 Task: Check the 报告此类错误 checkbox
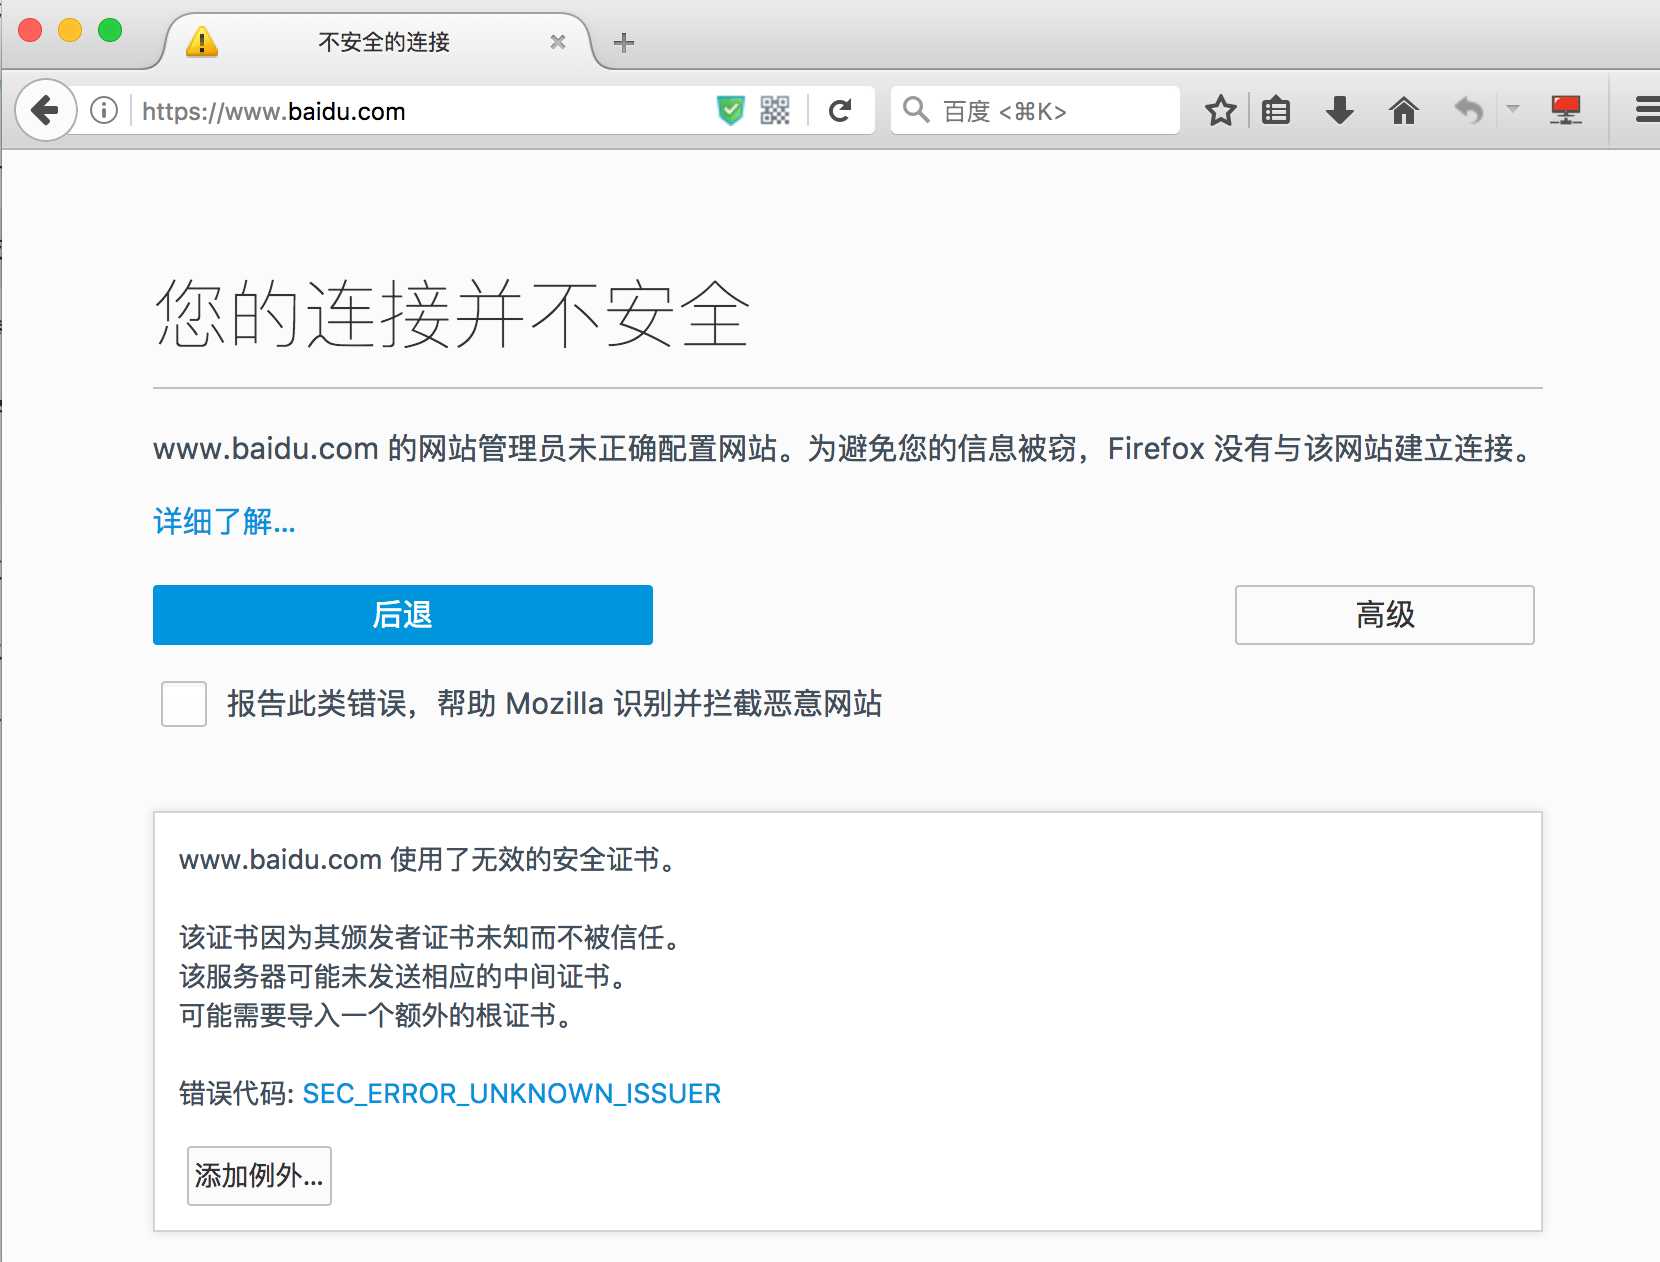click(184, 704)
